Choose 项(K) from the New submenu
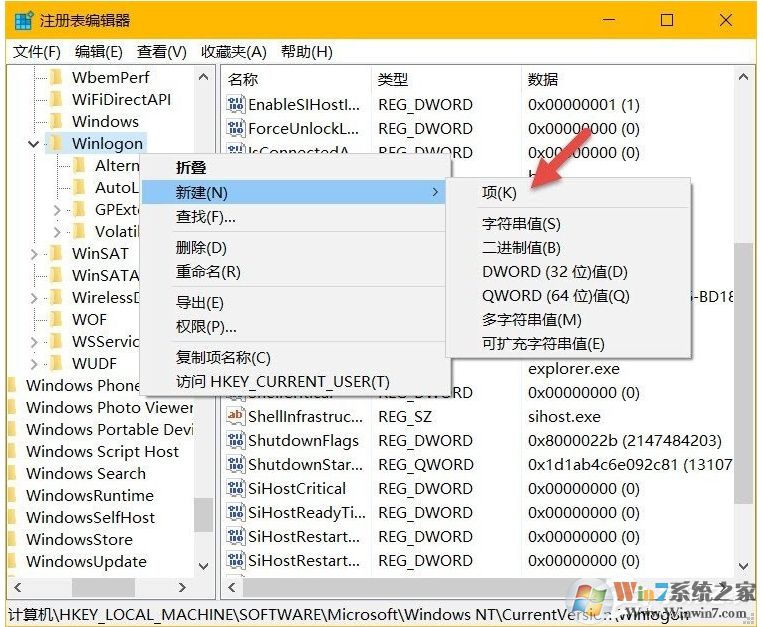763x627 pixels. coord(499,193)
